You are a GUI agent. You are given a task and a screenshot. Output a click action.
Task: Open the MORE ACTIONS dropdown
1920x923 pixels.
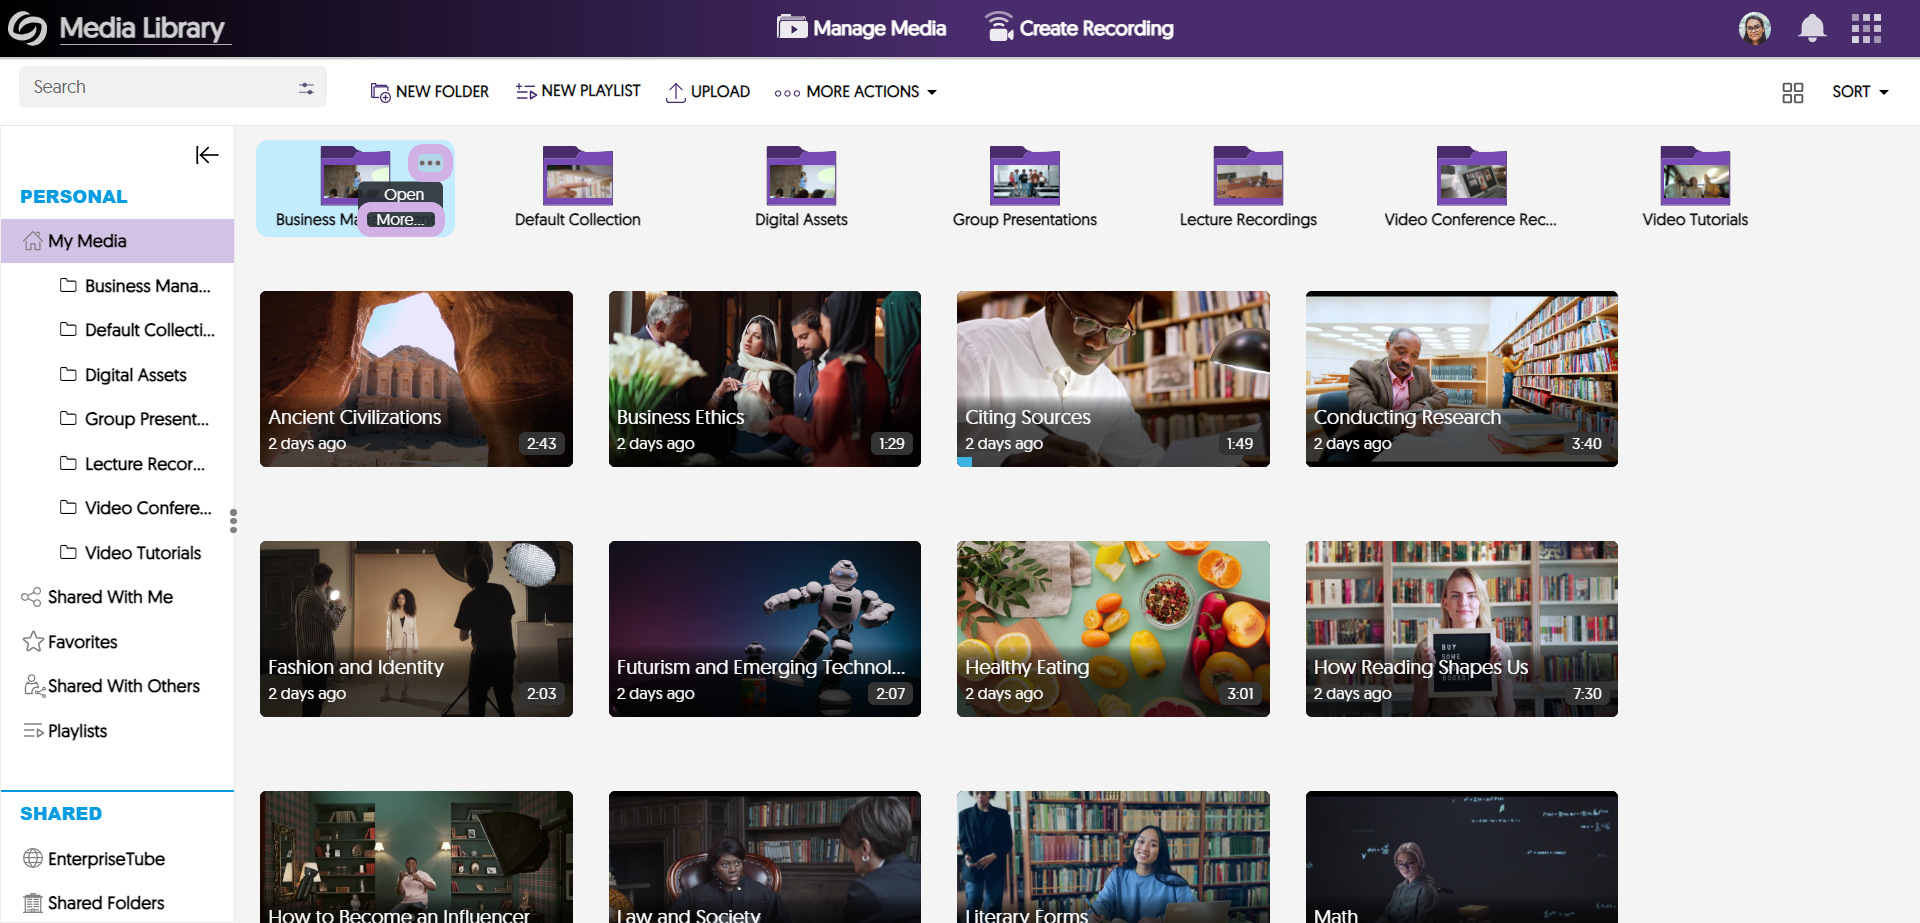coord(856,92)
